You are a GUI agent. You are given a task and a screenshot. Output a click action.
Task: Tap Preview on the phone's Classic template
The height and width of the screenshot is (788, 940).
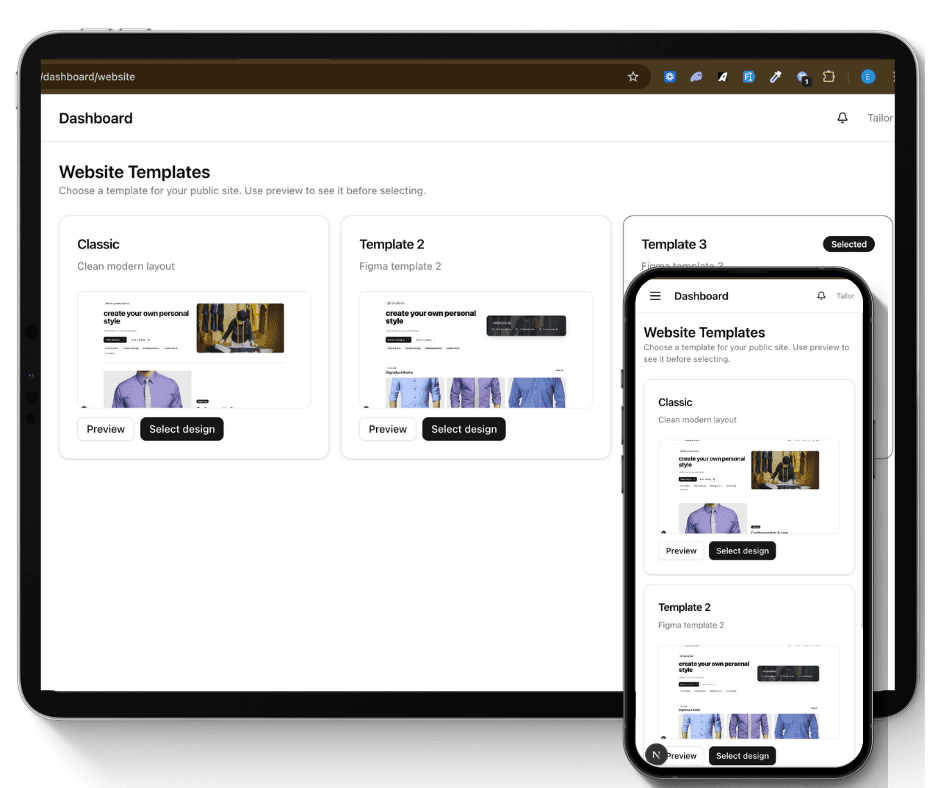pos(681,550)
